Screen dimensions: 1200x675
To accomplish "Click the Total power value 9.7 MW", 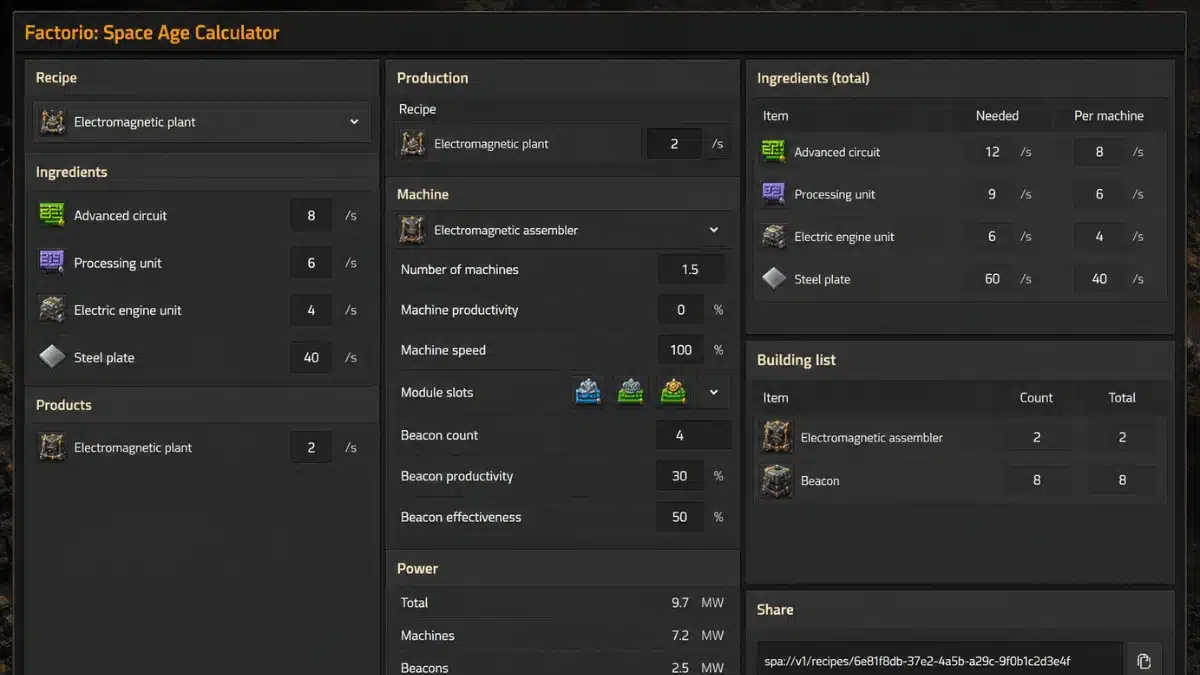I will (x=698, y=603).
